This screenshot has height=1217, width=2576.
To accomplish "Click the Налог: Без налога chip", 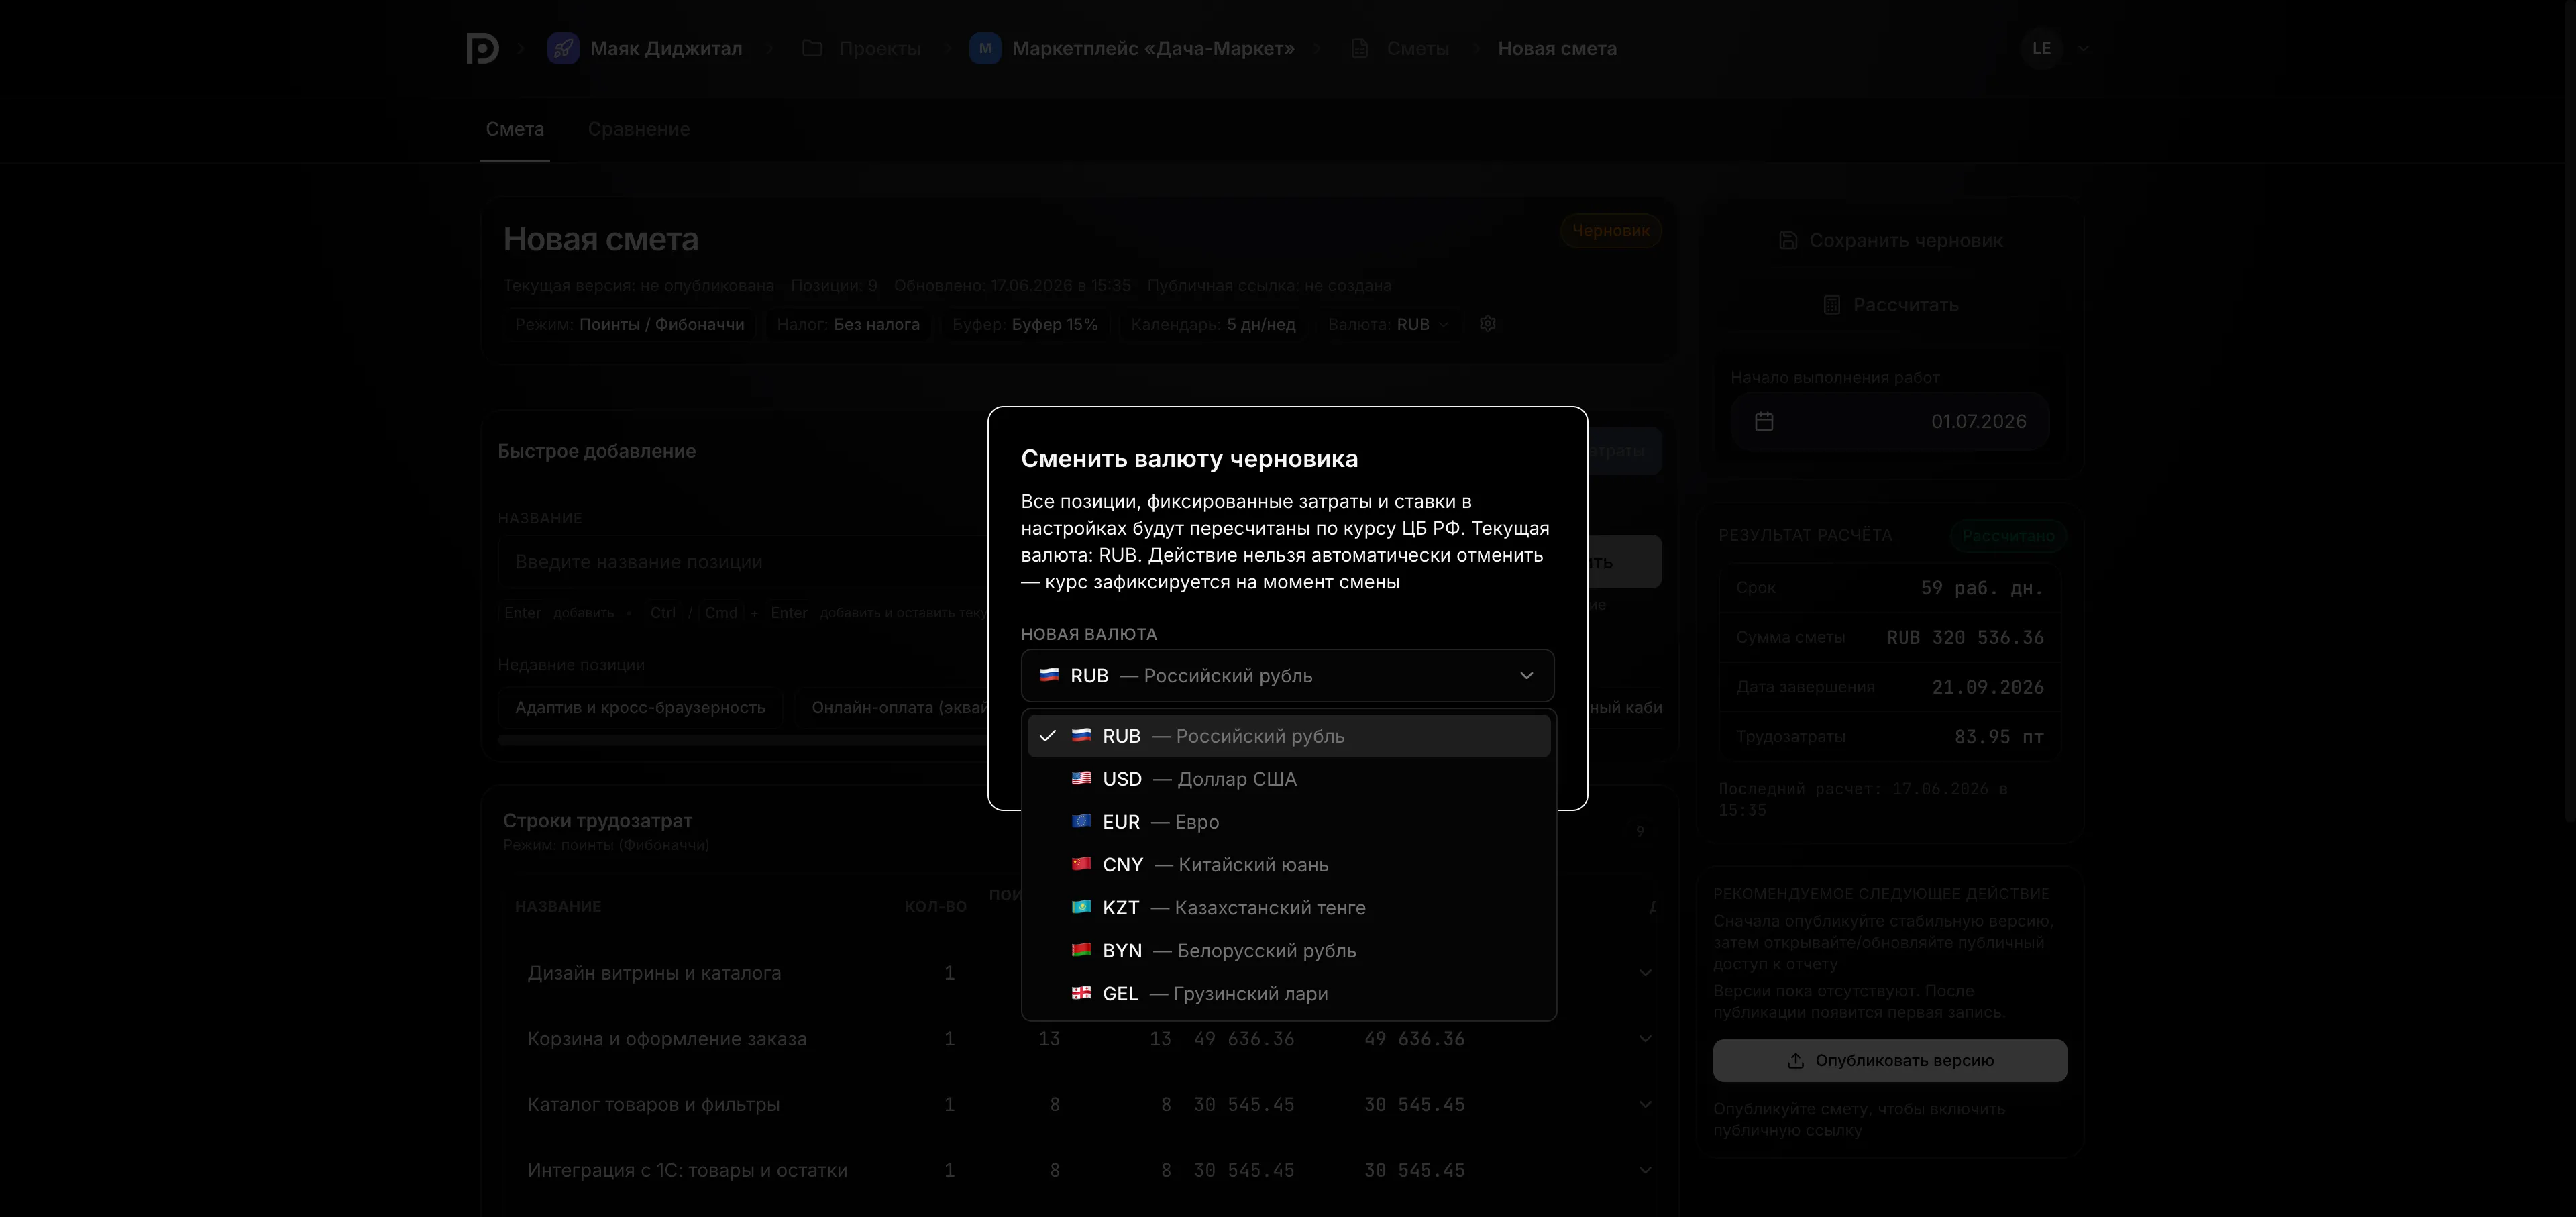I will 848,325.
